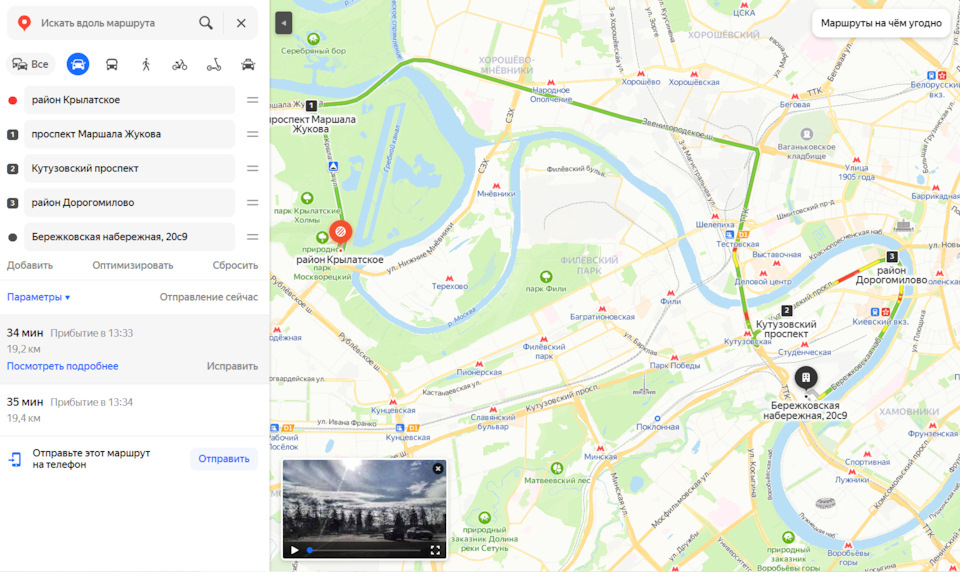Click 'Маршруты на чём угодно' button
The image size is (960, 572).
[x=881, y=23]
